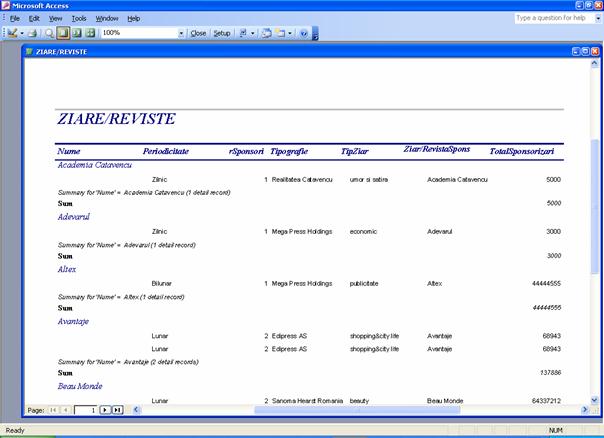The width and height of the screenshot is (604, 438).
Task: Click the page number input field
Action: point(86,410)
